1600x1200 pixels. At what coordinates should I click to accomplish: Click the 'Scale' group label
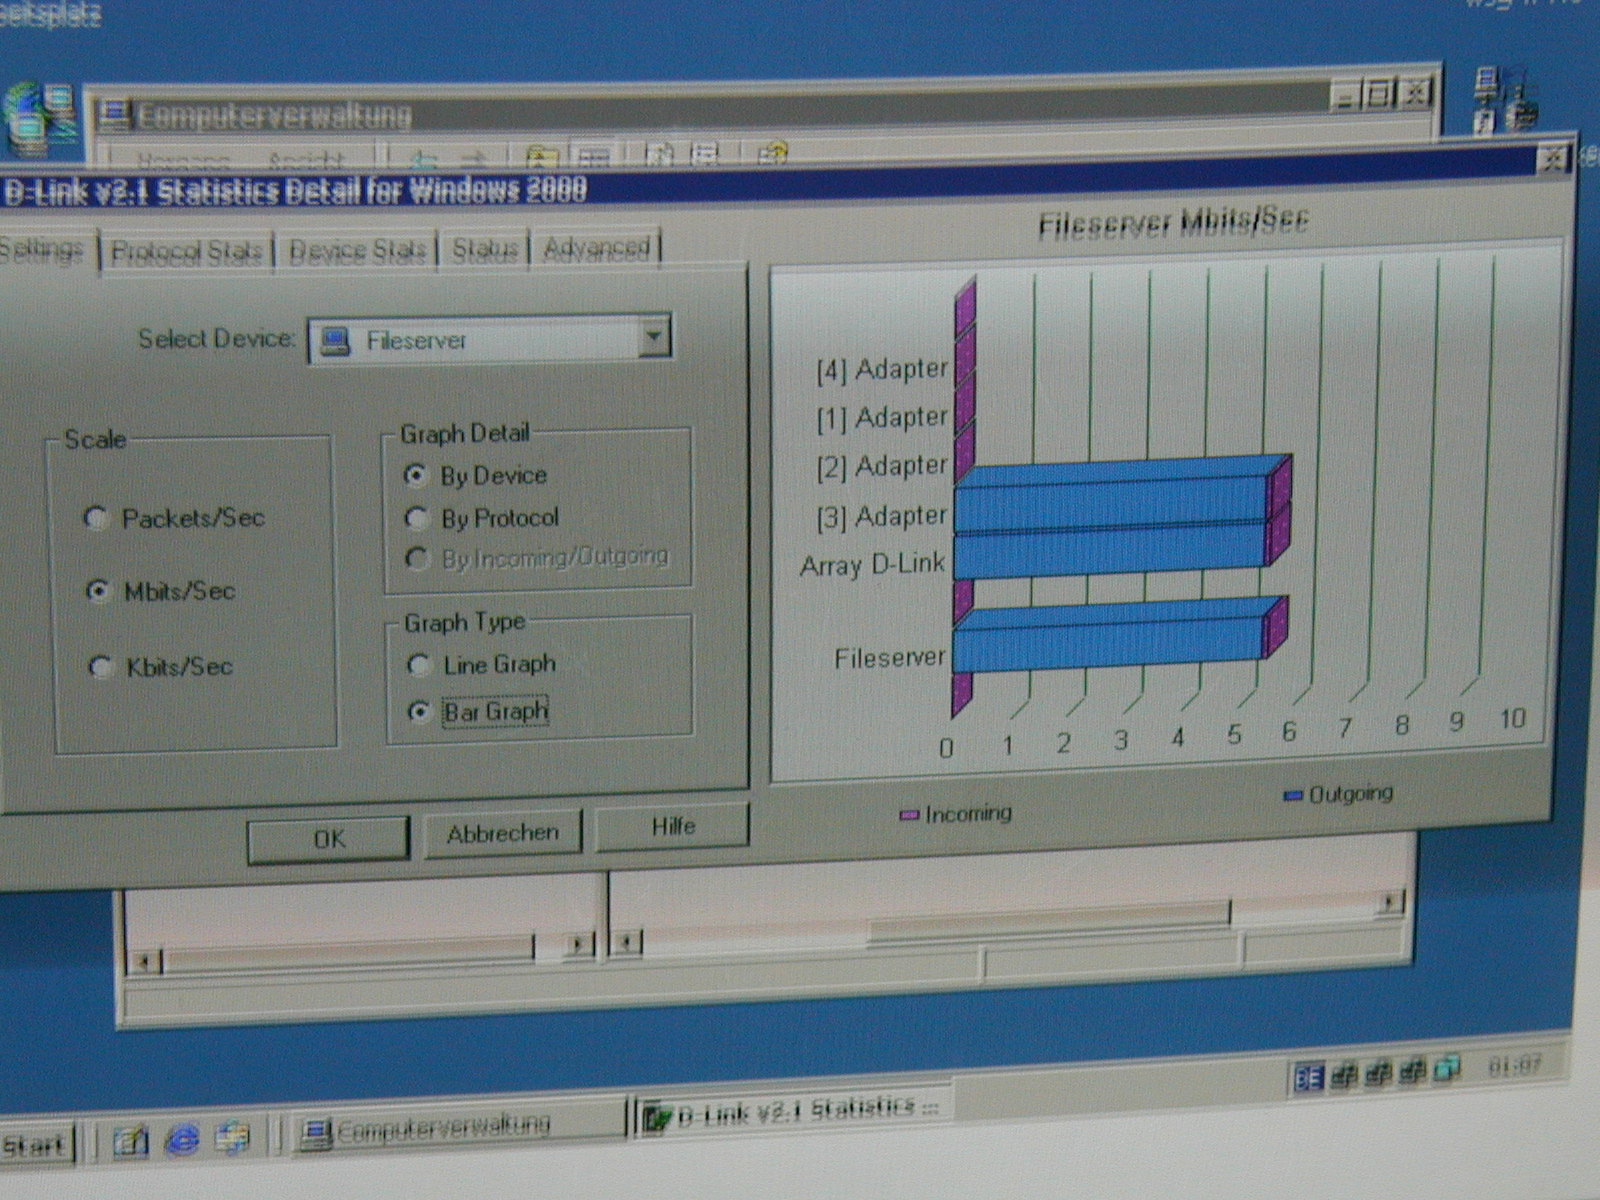coord(95,440)
